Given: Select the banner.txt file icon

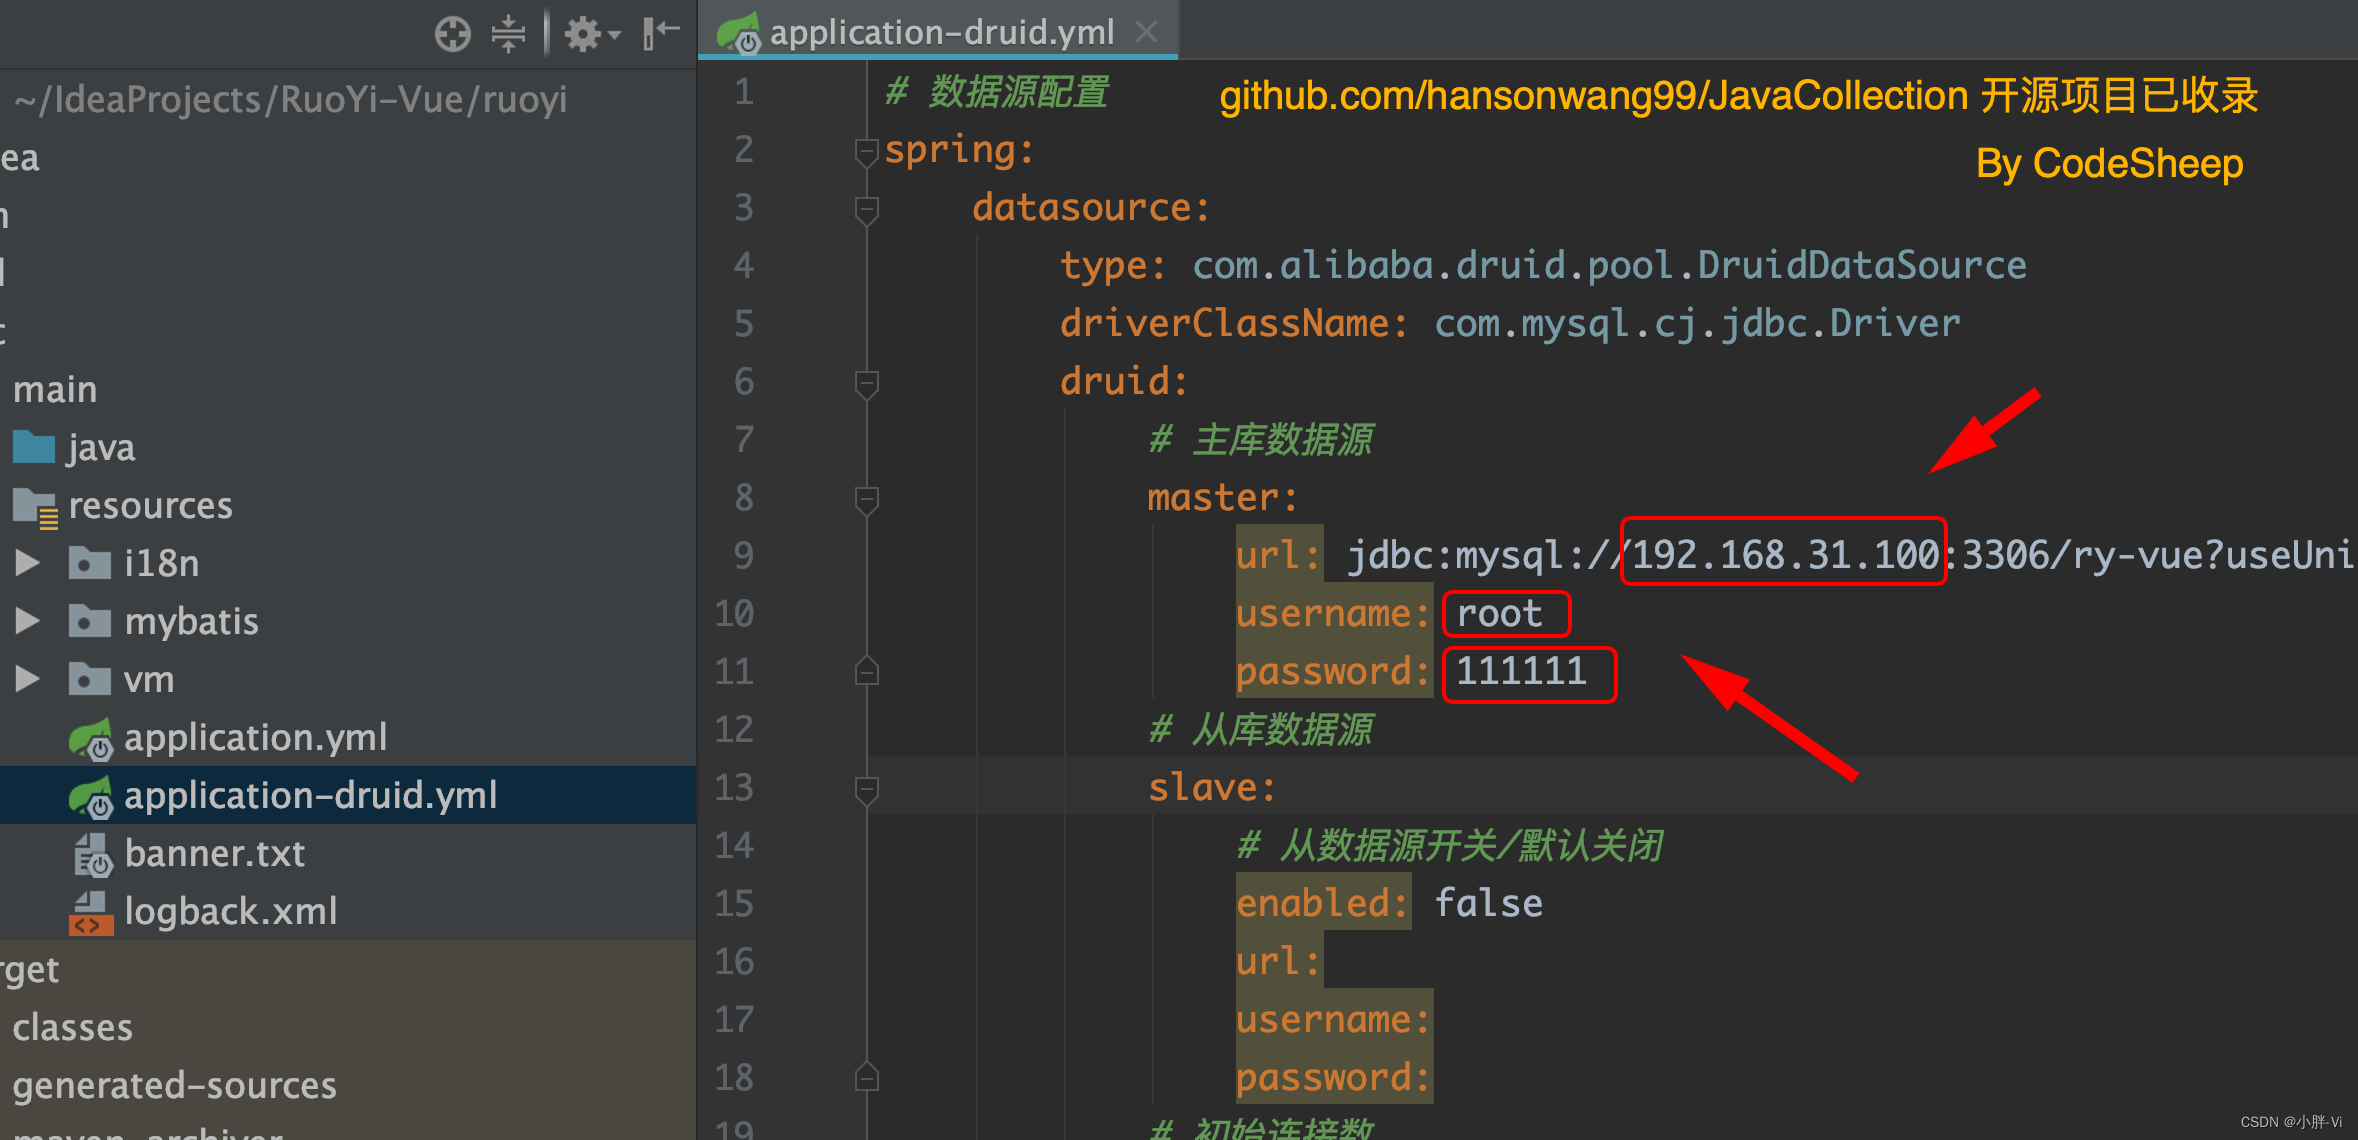Looking at the screenshot, I should tap(92, 854).
